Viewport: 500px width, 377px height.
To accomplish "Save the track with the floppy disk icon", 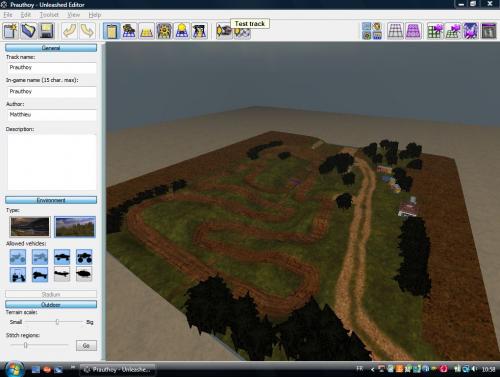I will (x=46, y=31).
